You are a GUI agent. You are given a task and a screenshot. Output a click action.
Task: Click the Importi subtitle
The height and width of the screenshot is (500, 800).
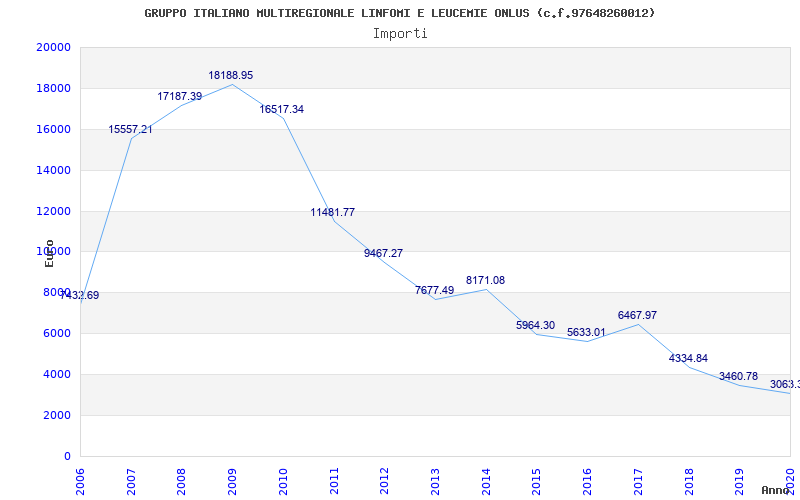(400, 34)
